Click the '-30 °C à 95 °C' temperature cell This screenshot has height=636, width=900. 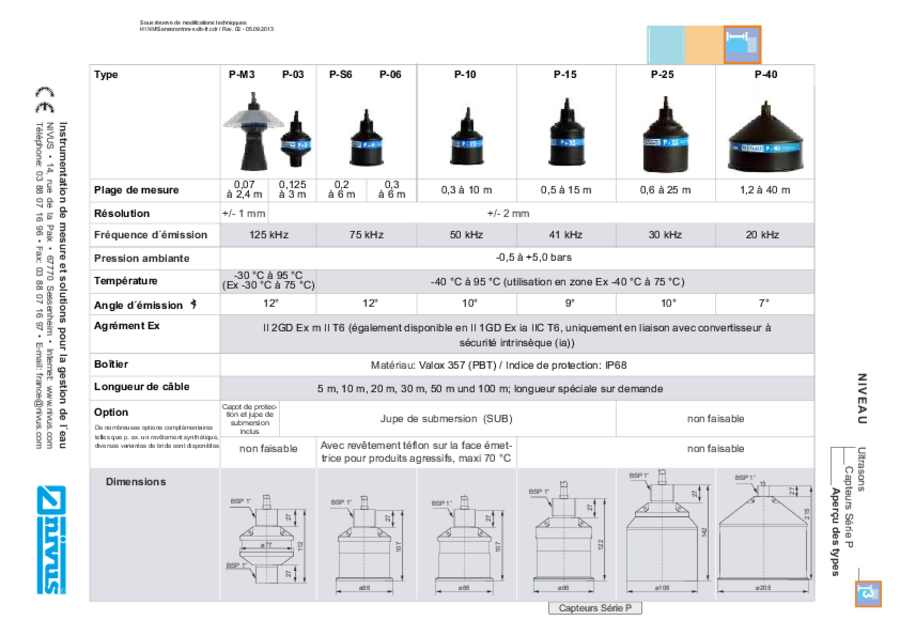tap(269, 281)
